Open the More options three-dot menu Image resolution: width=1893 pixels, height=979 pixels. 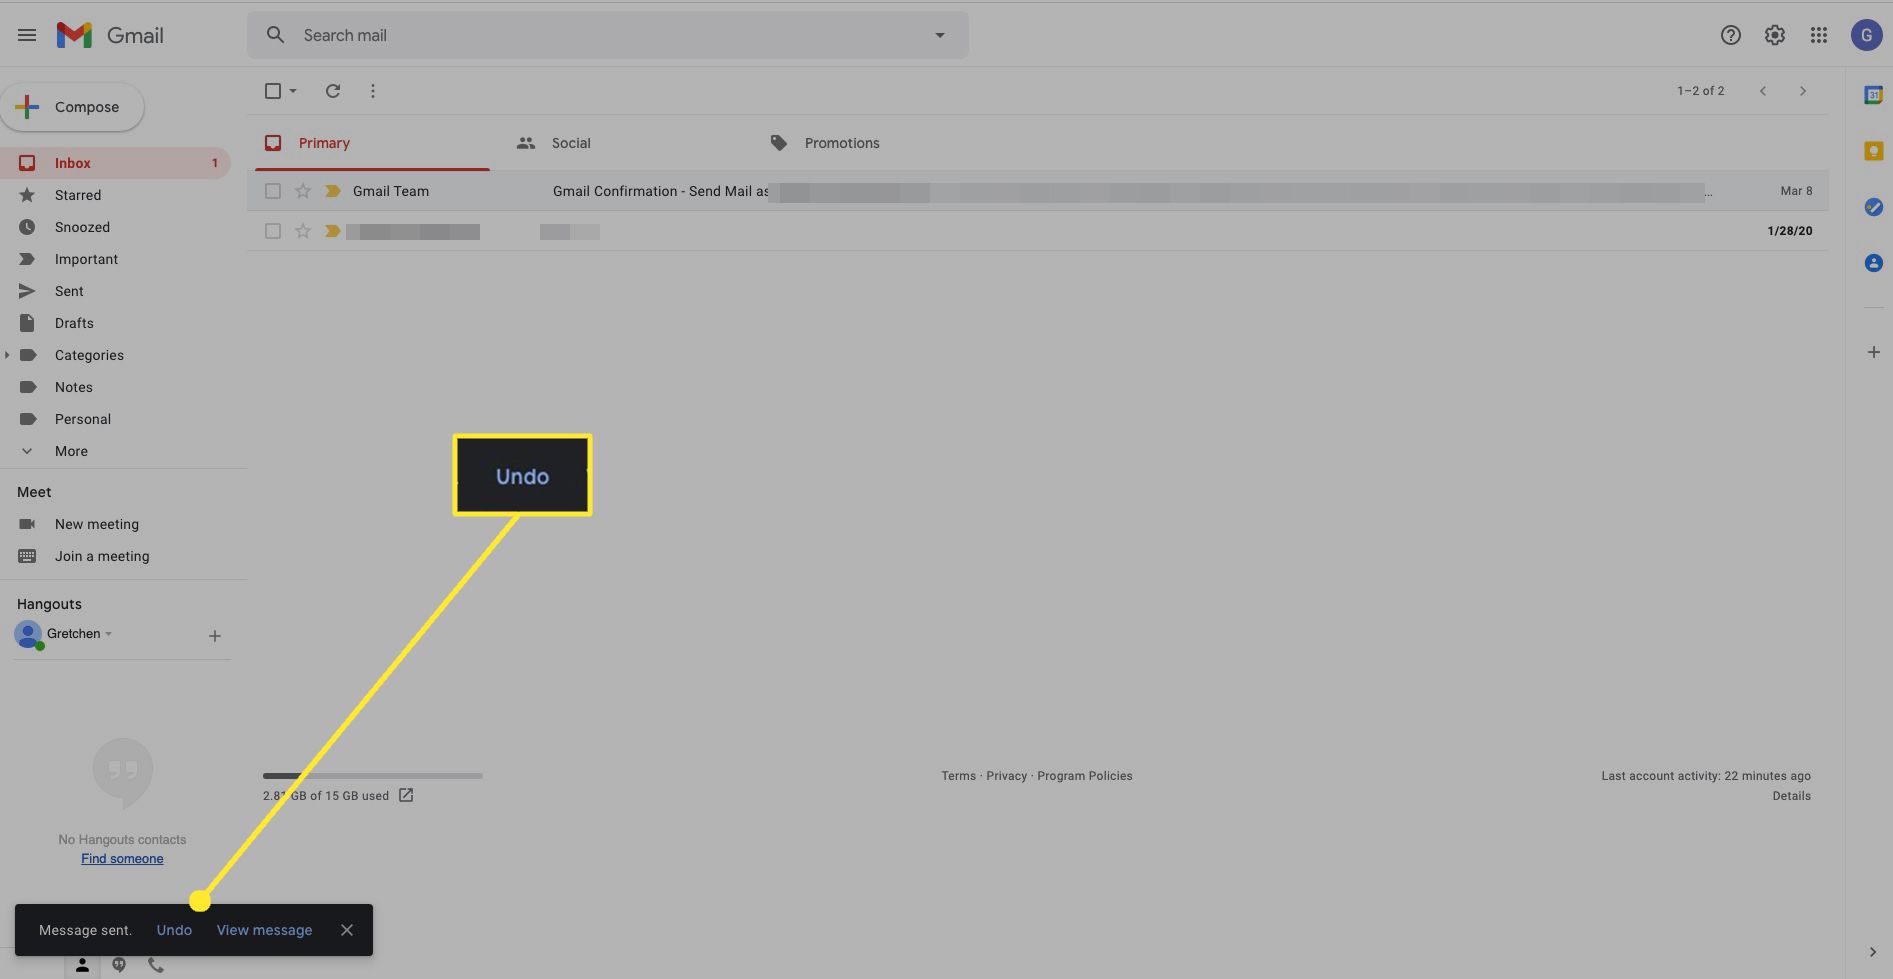click(373, 91)
